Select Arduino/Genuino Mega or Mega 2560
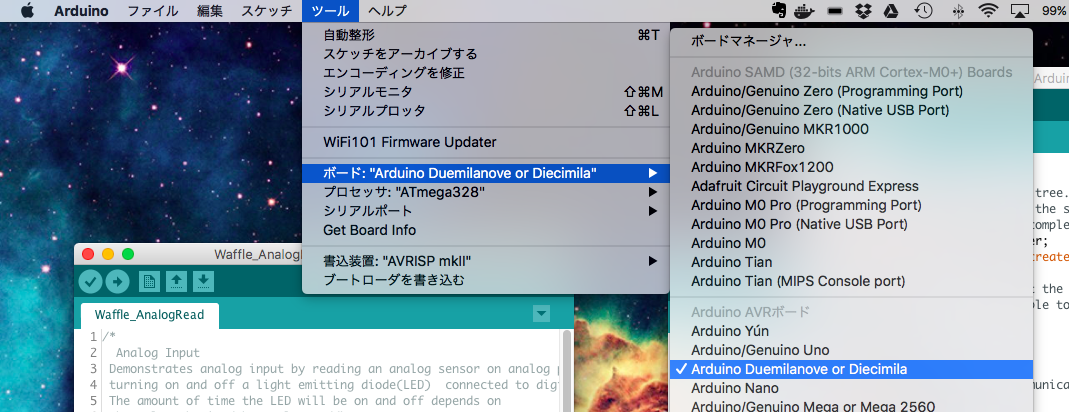 [x=852, y=407]
